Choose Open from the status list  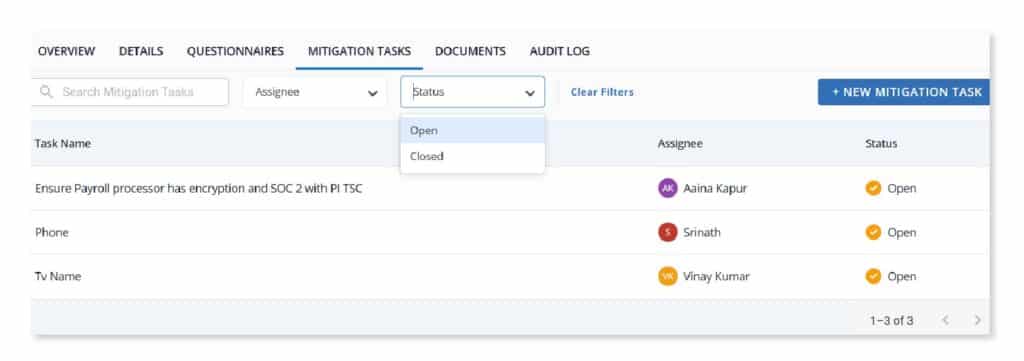pos(472,131)
